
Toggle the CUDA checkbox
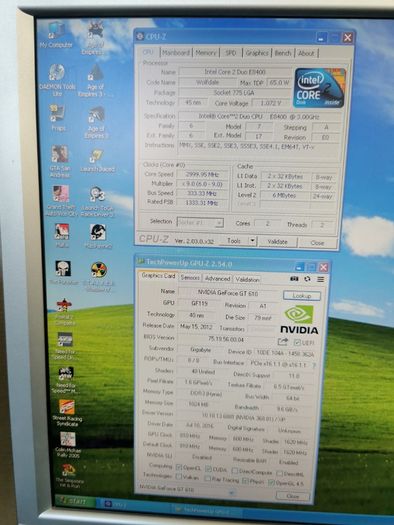point(208,468)
